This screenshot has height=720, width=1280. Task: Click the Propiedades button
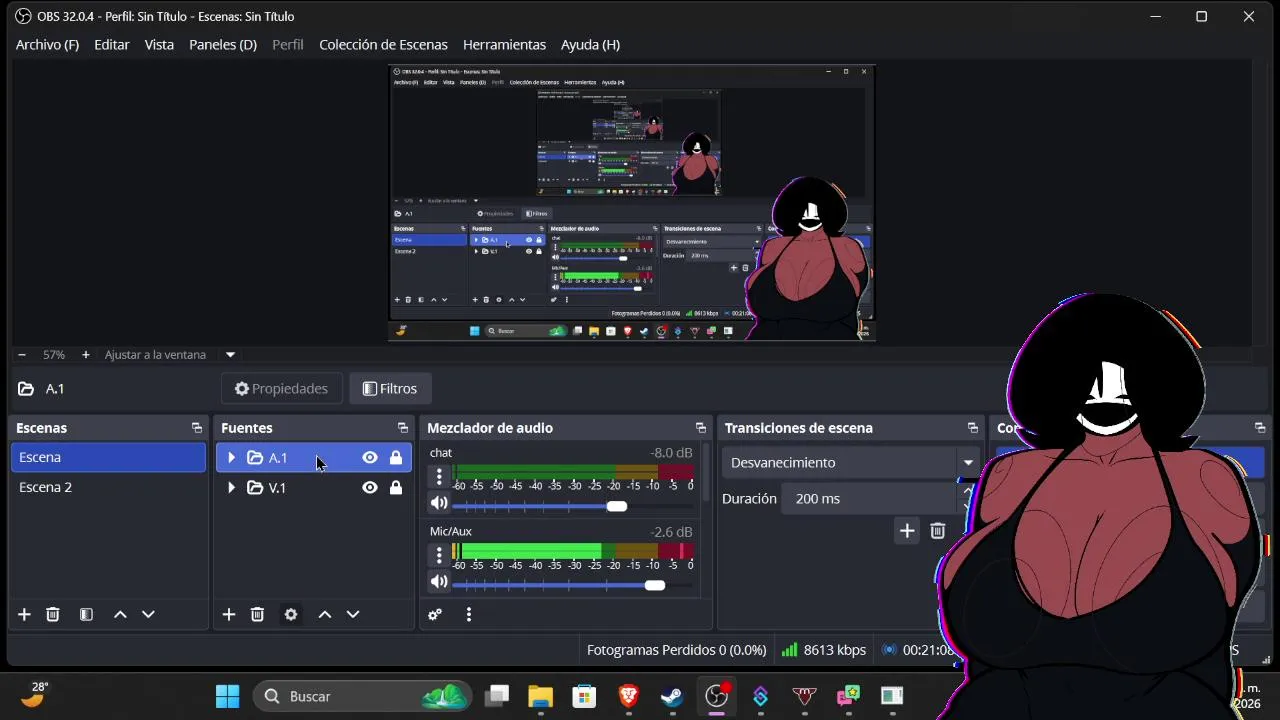[281, 389]
